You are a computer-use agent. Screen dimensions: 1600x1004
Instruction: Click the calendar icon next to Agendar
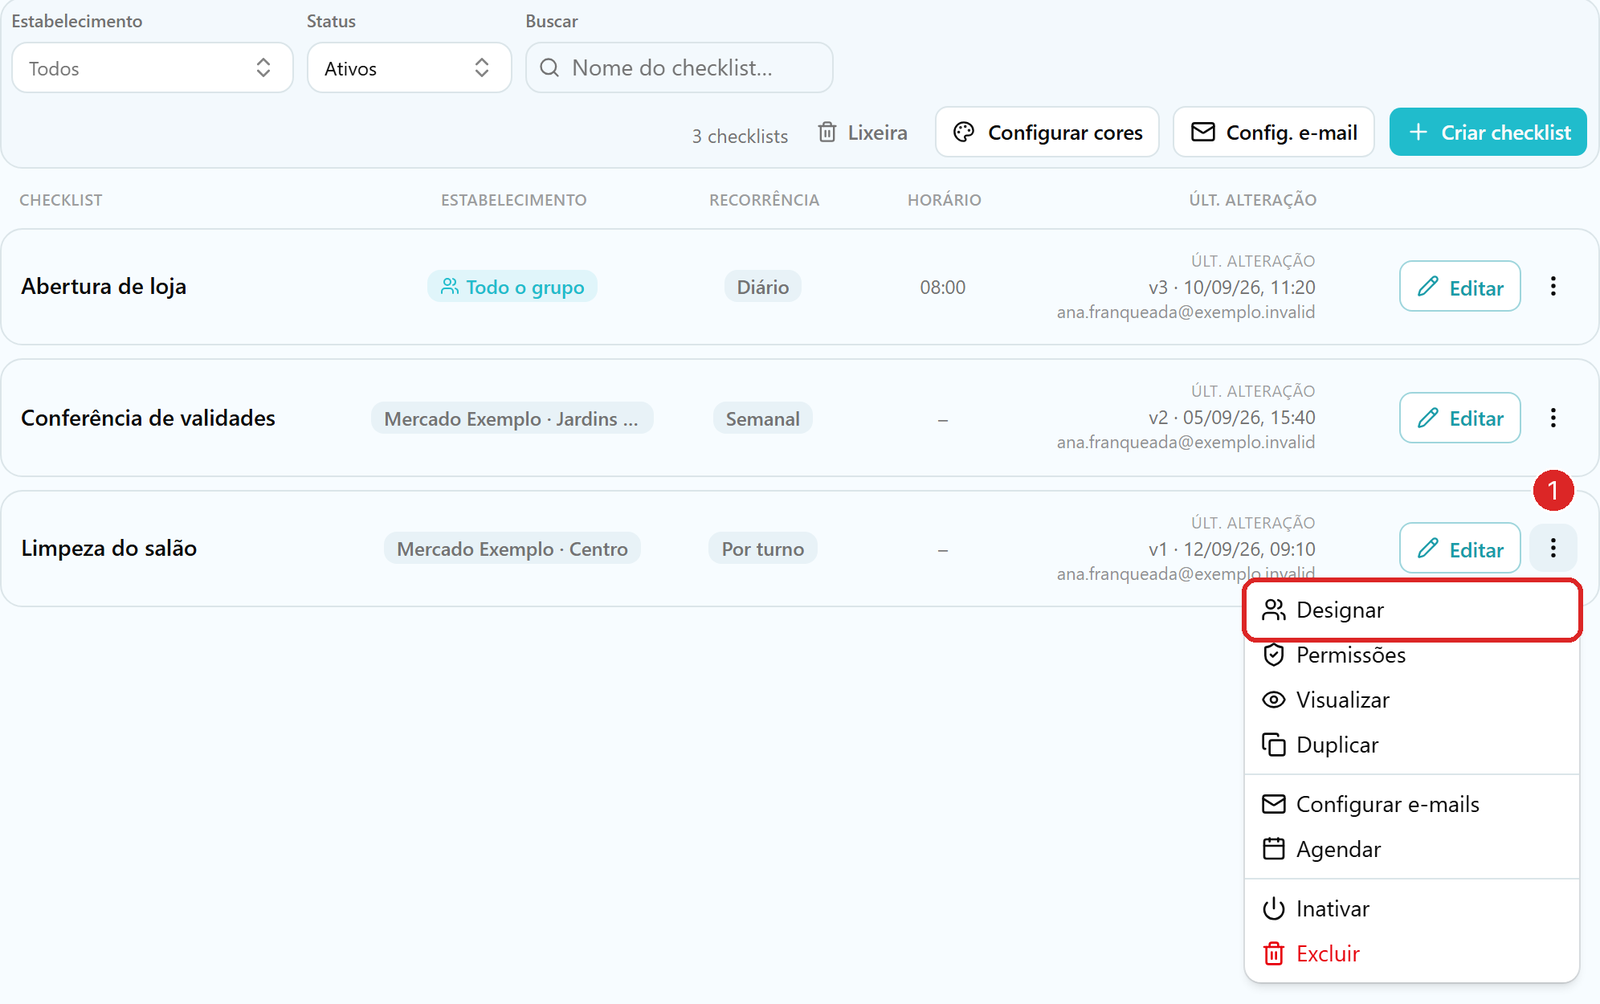[1273, 849]
